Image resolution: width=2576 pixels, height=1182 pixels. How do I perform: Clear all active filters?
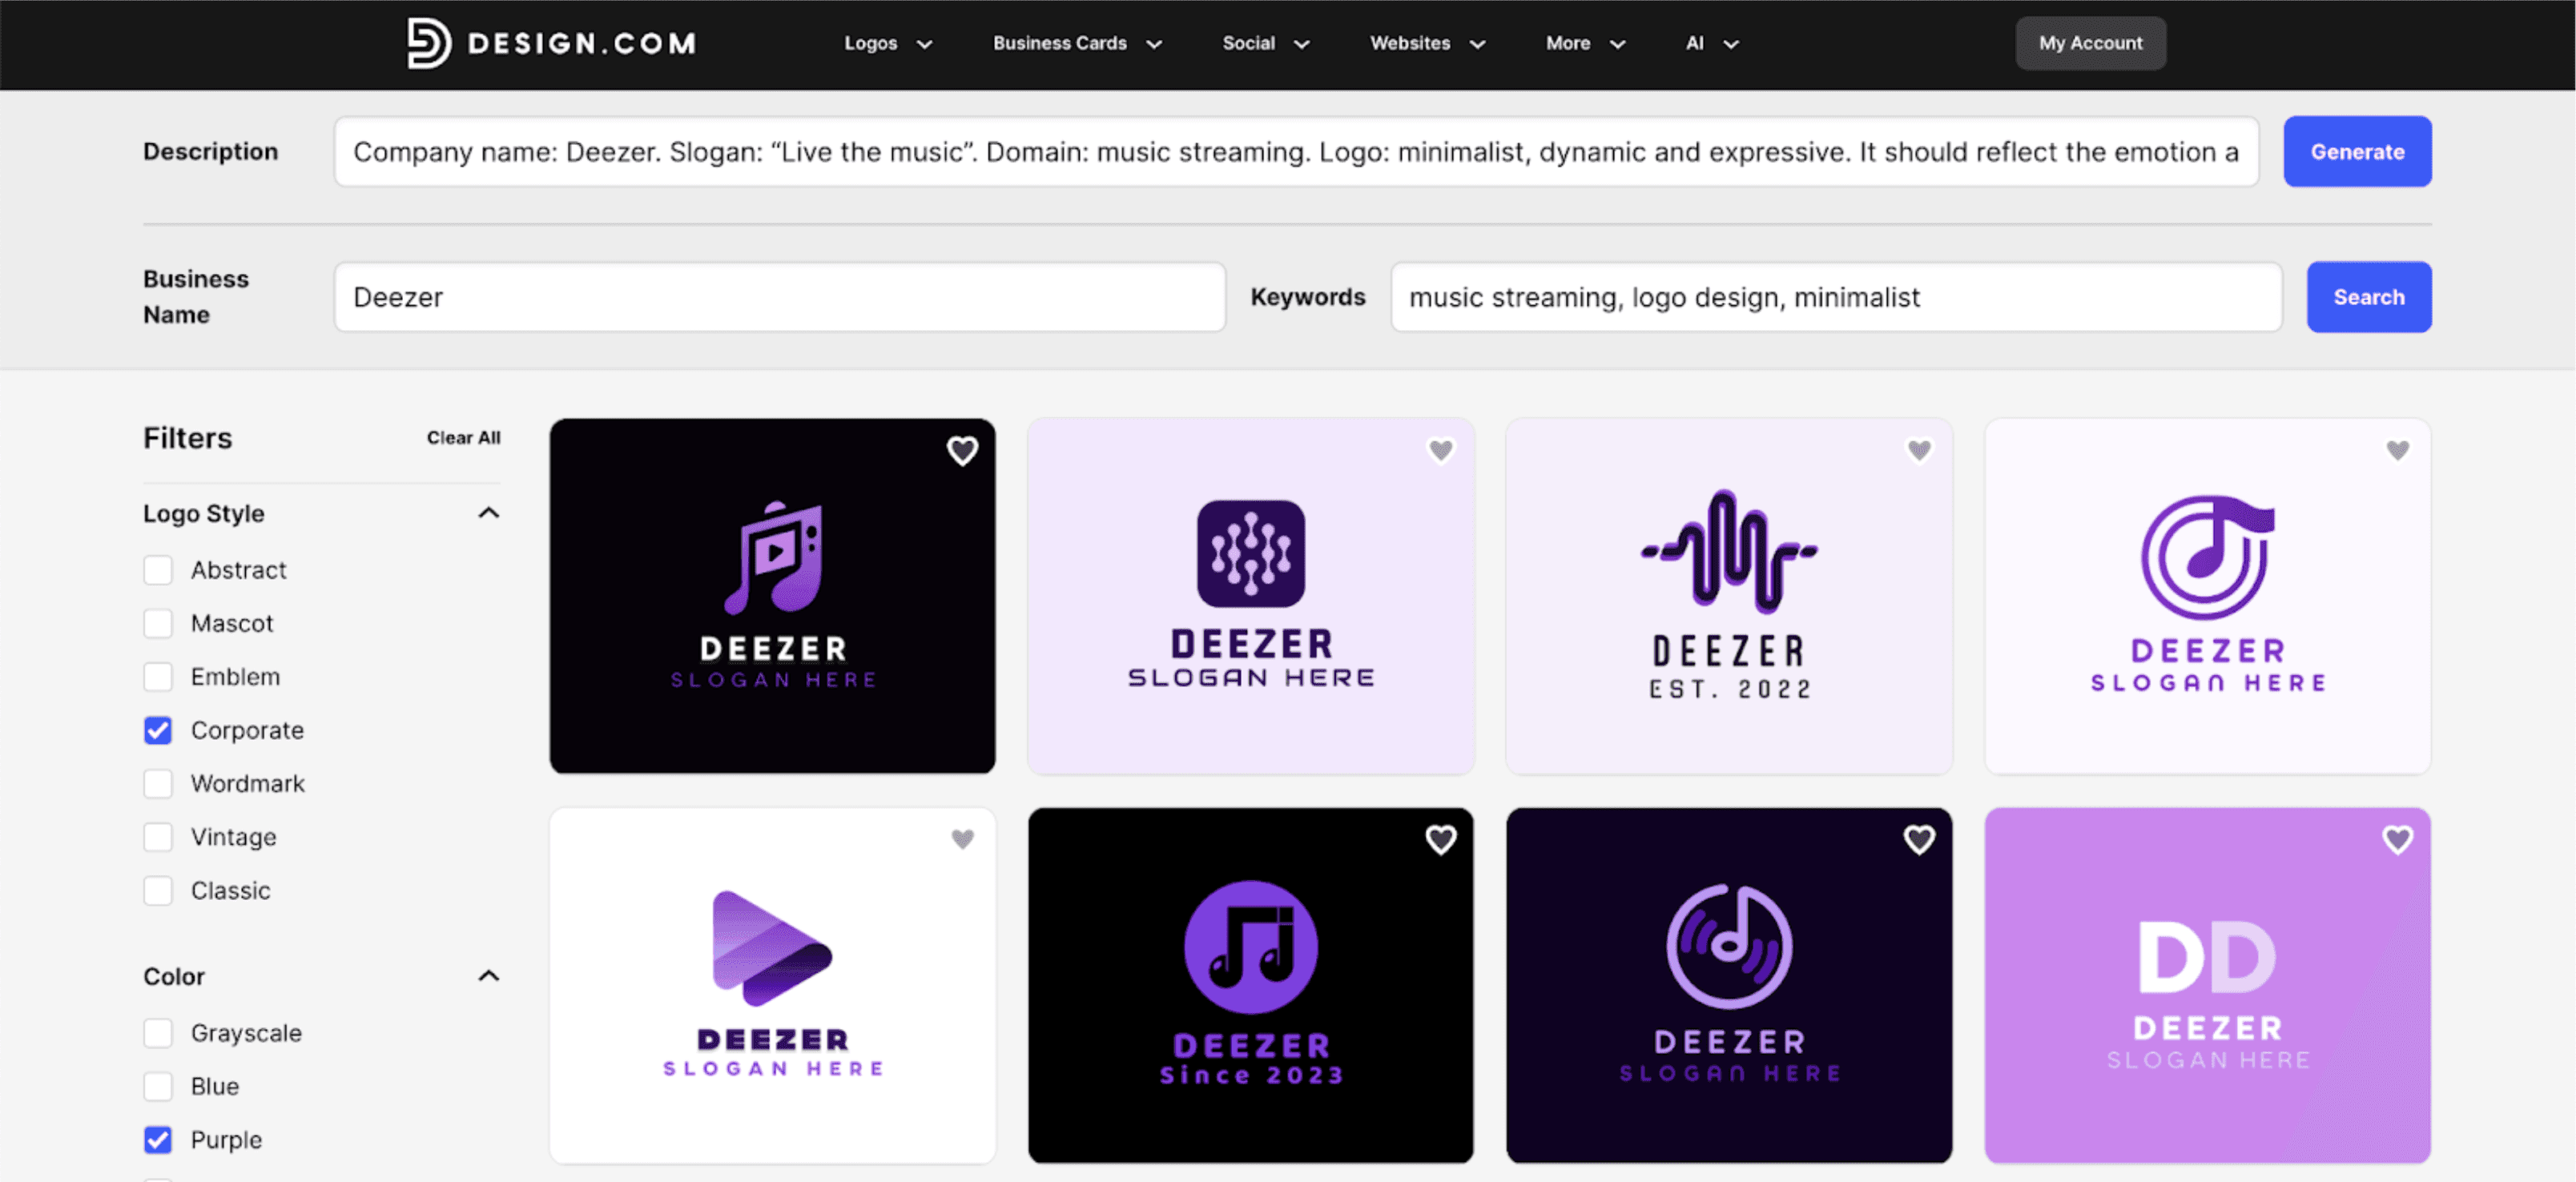point(463,437)
